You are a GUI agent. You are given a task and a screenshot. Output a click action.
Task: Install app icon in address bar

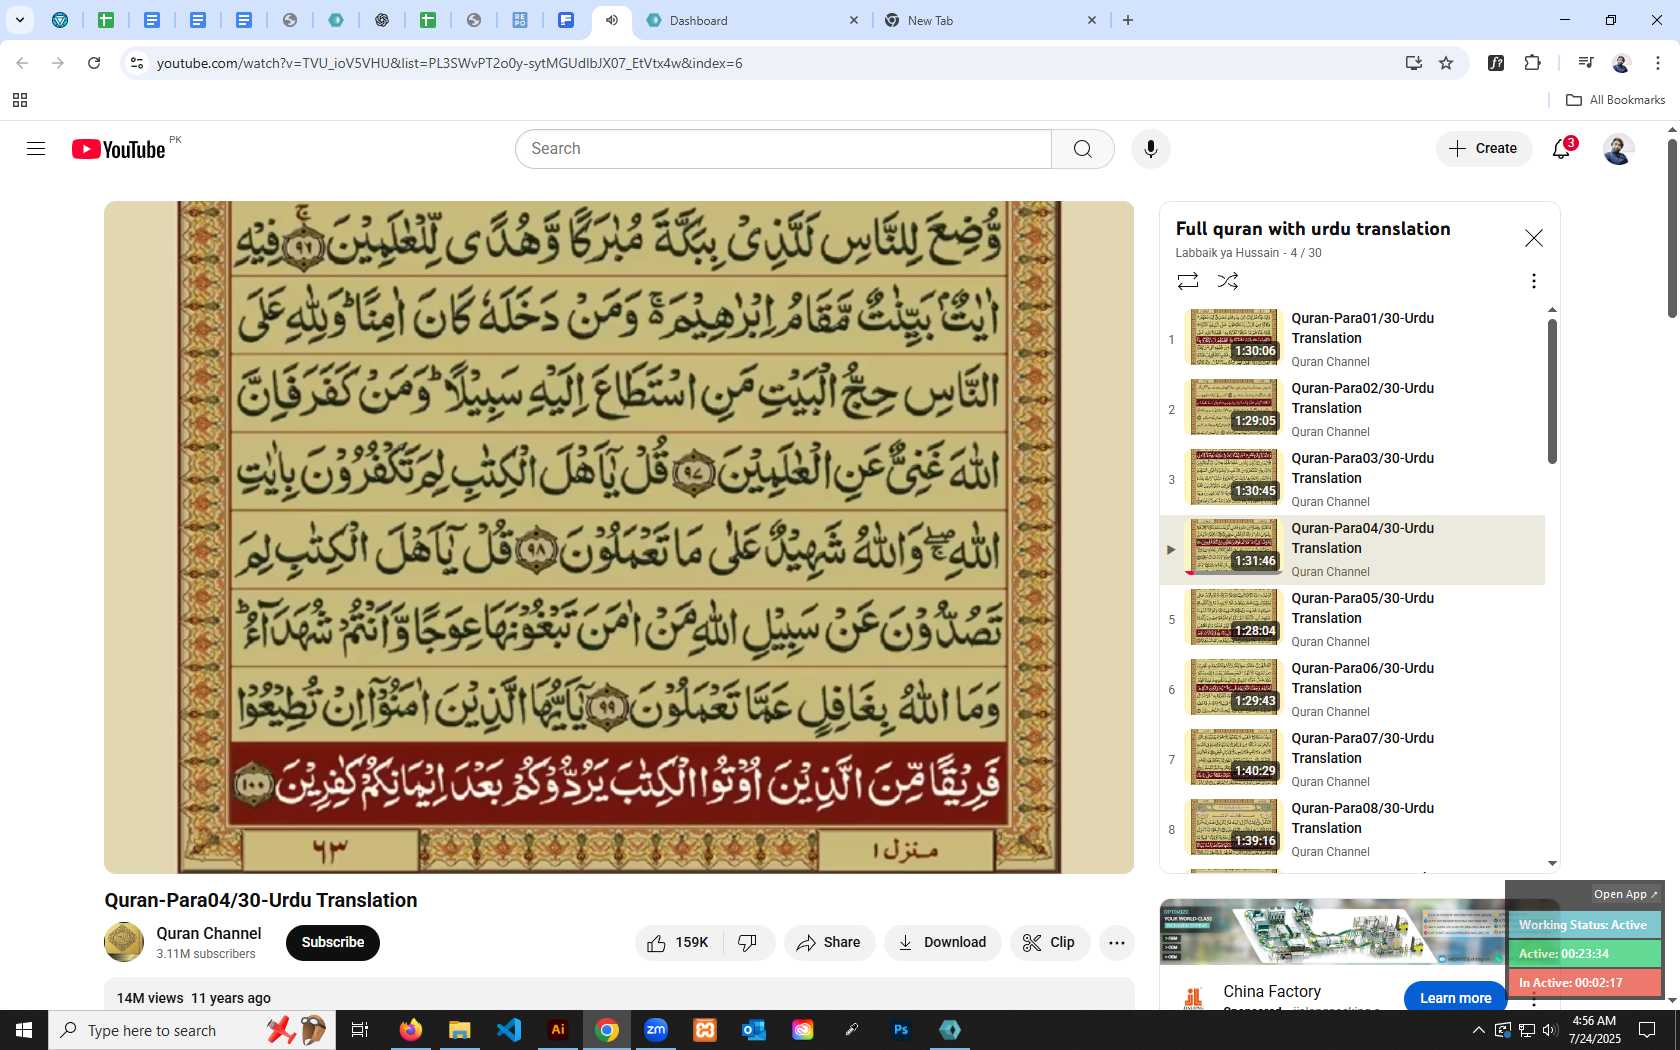1413,63
